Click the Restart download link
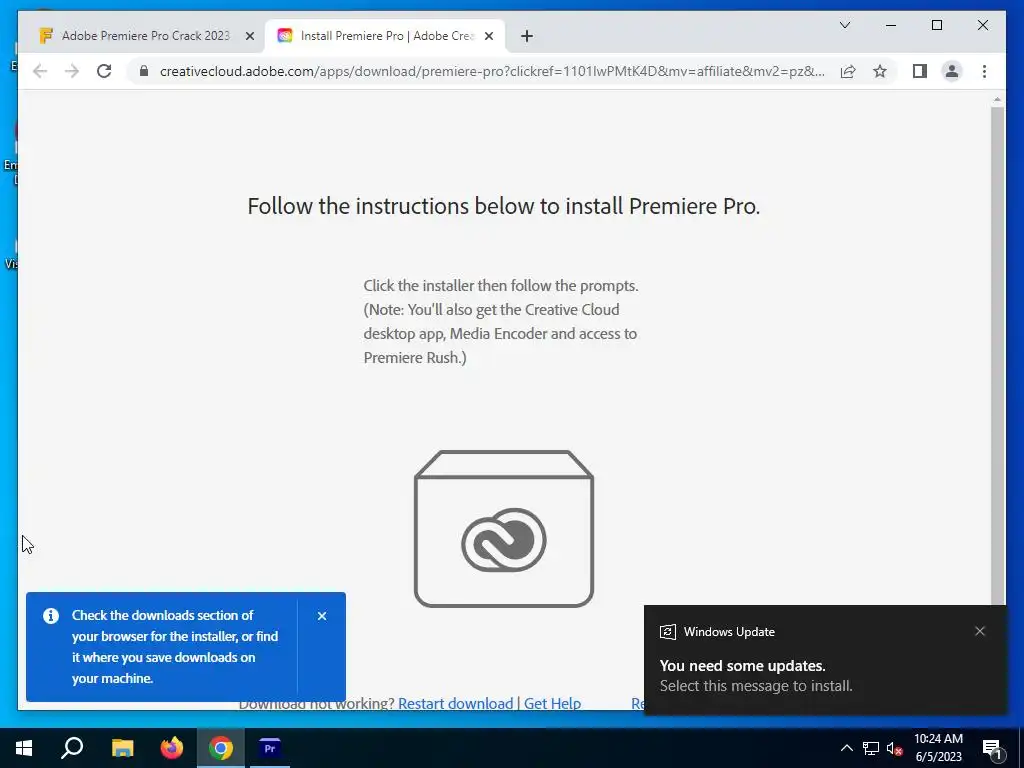1024x768 pixels. 455,703
